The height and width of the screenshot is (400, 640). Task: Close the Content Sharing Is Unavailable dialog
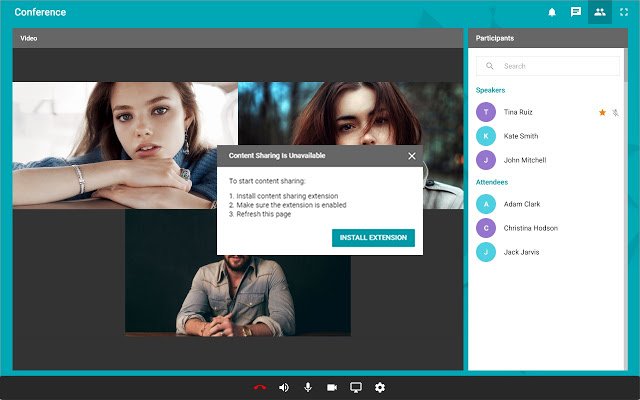pos(412,156)
